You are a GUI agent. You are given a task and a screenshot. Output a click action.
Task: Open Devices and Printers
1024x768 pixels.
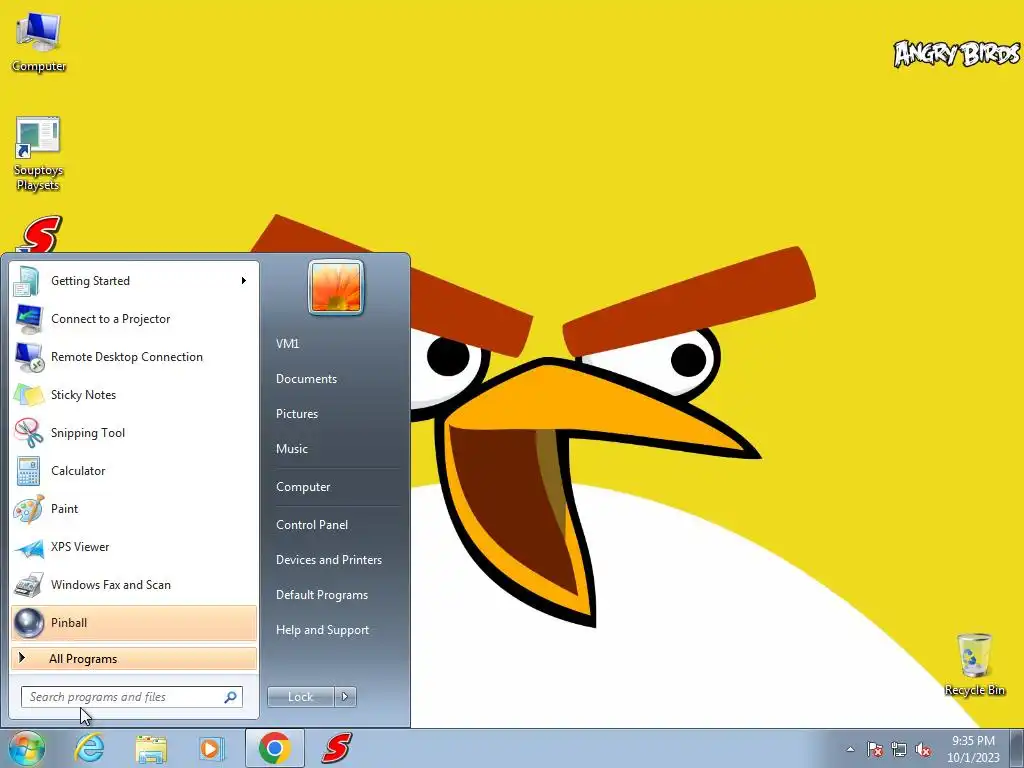point(329,560)
